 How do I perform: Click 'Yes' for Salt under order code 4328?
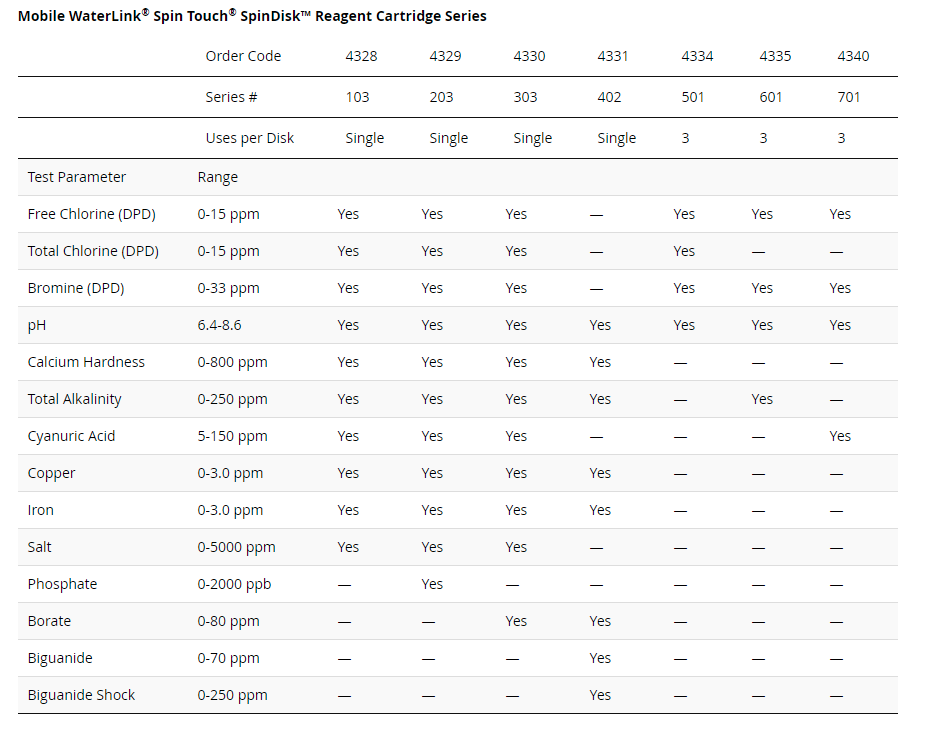(348, 547)
